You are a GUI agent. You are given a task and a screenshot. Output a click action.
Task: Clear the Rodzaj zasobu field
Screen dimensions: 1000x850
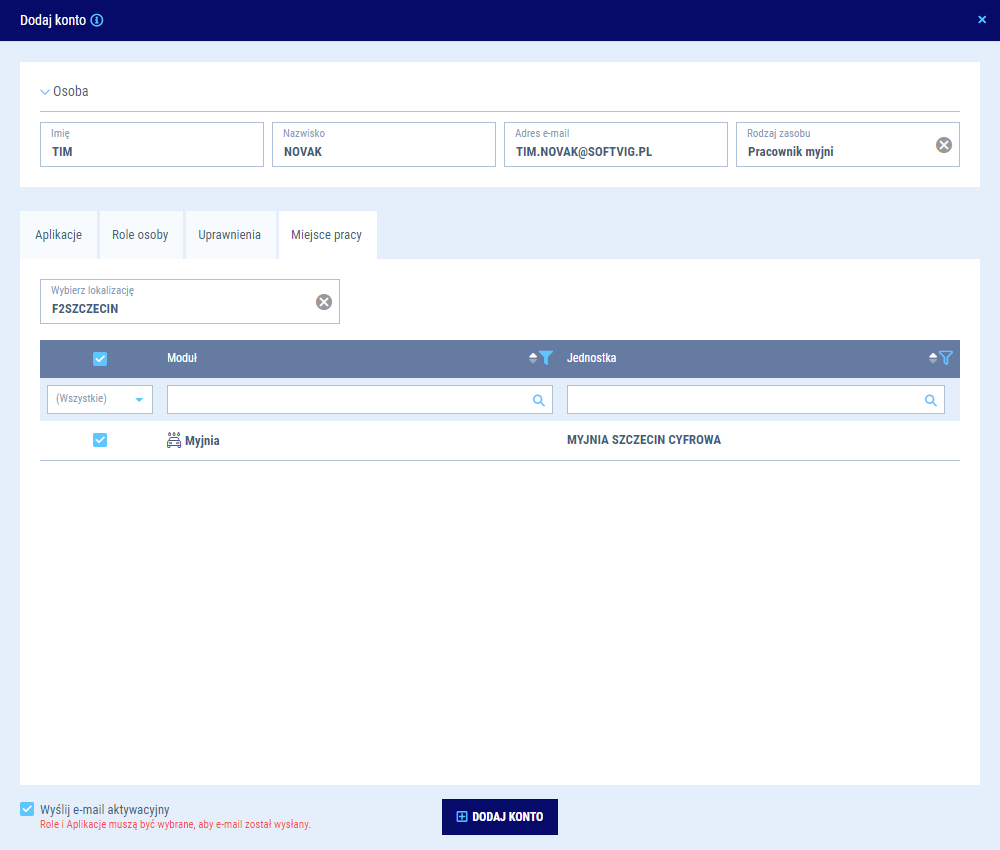(943, 145)
